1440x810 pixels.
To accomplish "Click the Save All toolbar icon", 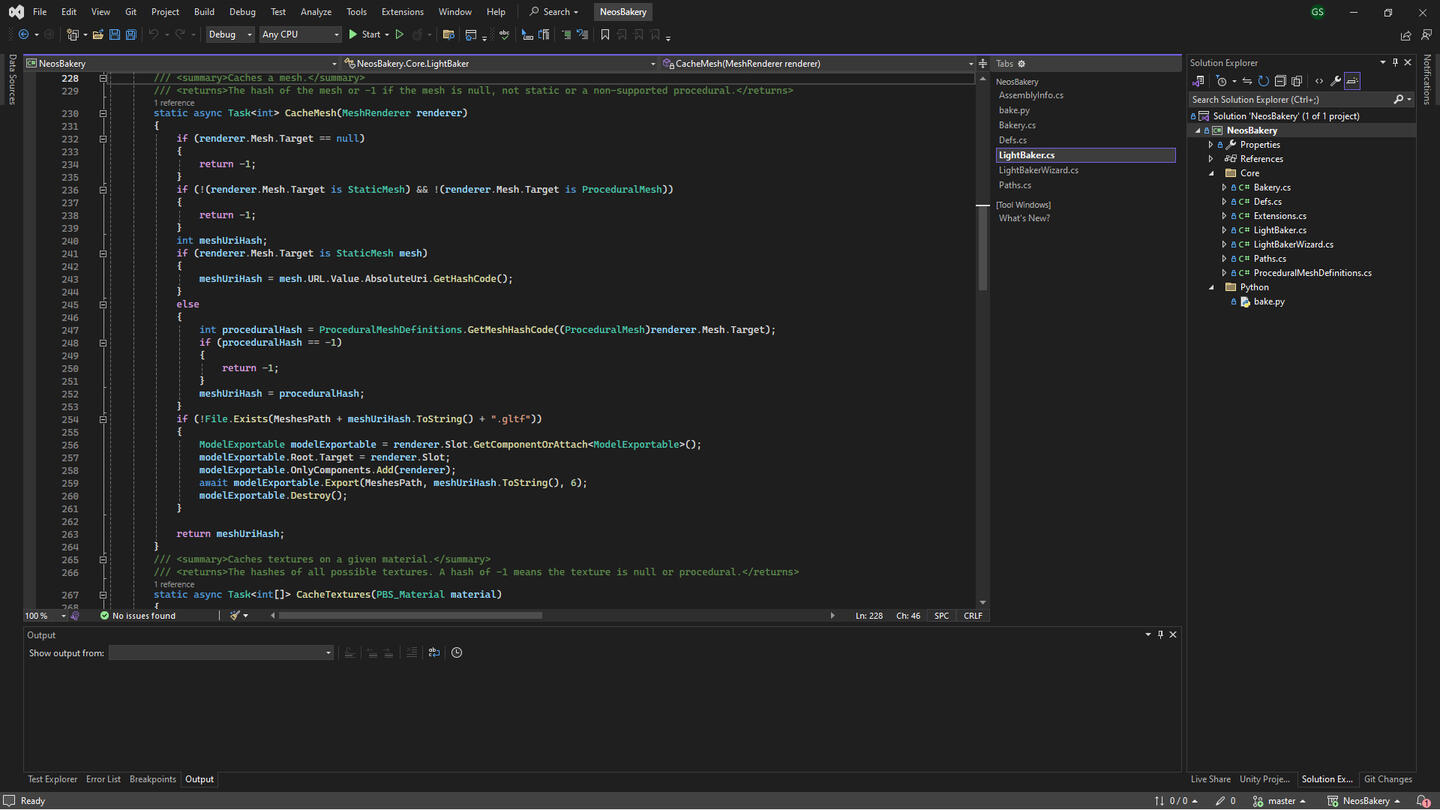I will coord(131,35).
